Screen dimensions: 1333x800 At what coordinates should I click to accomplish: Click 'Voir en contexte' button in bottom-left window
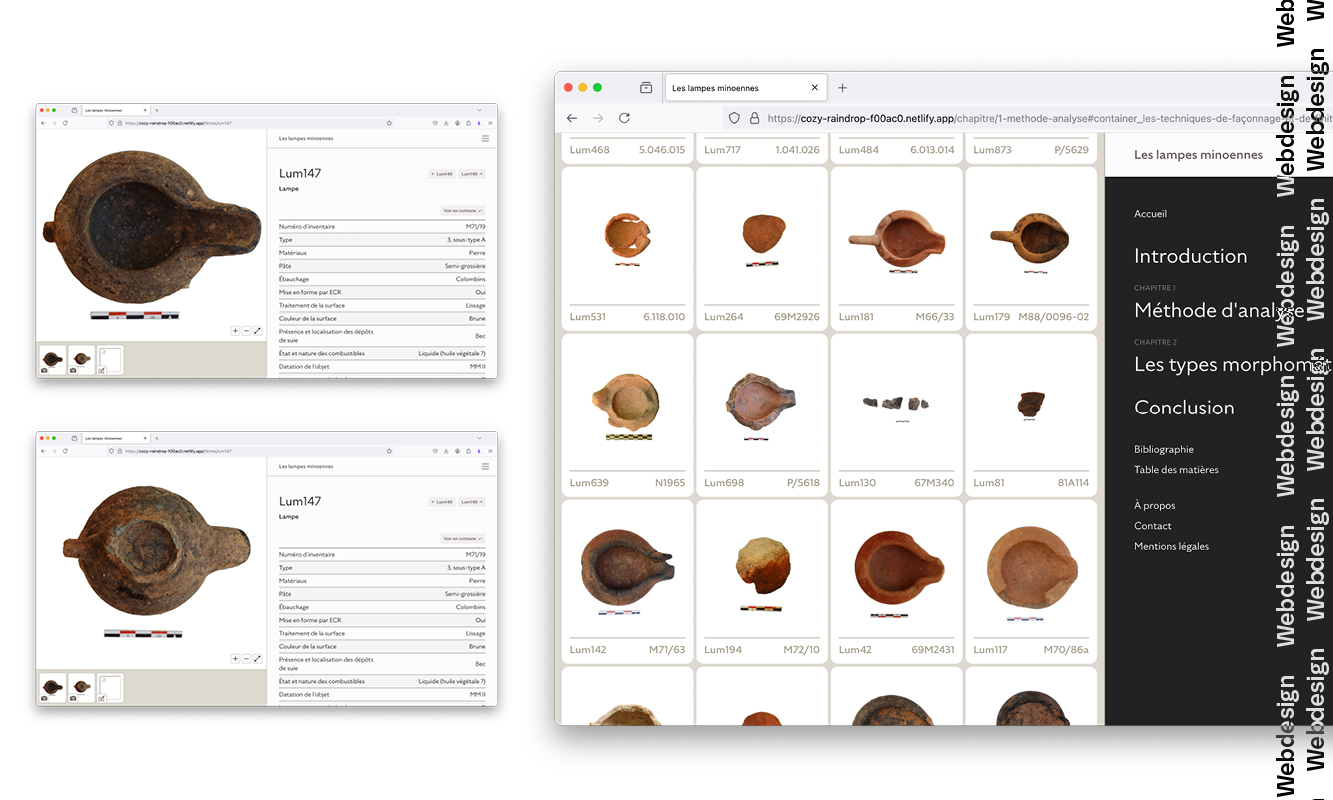(x=463, y=539)
